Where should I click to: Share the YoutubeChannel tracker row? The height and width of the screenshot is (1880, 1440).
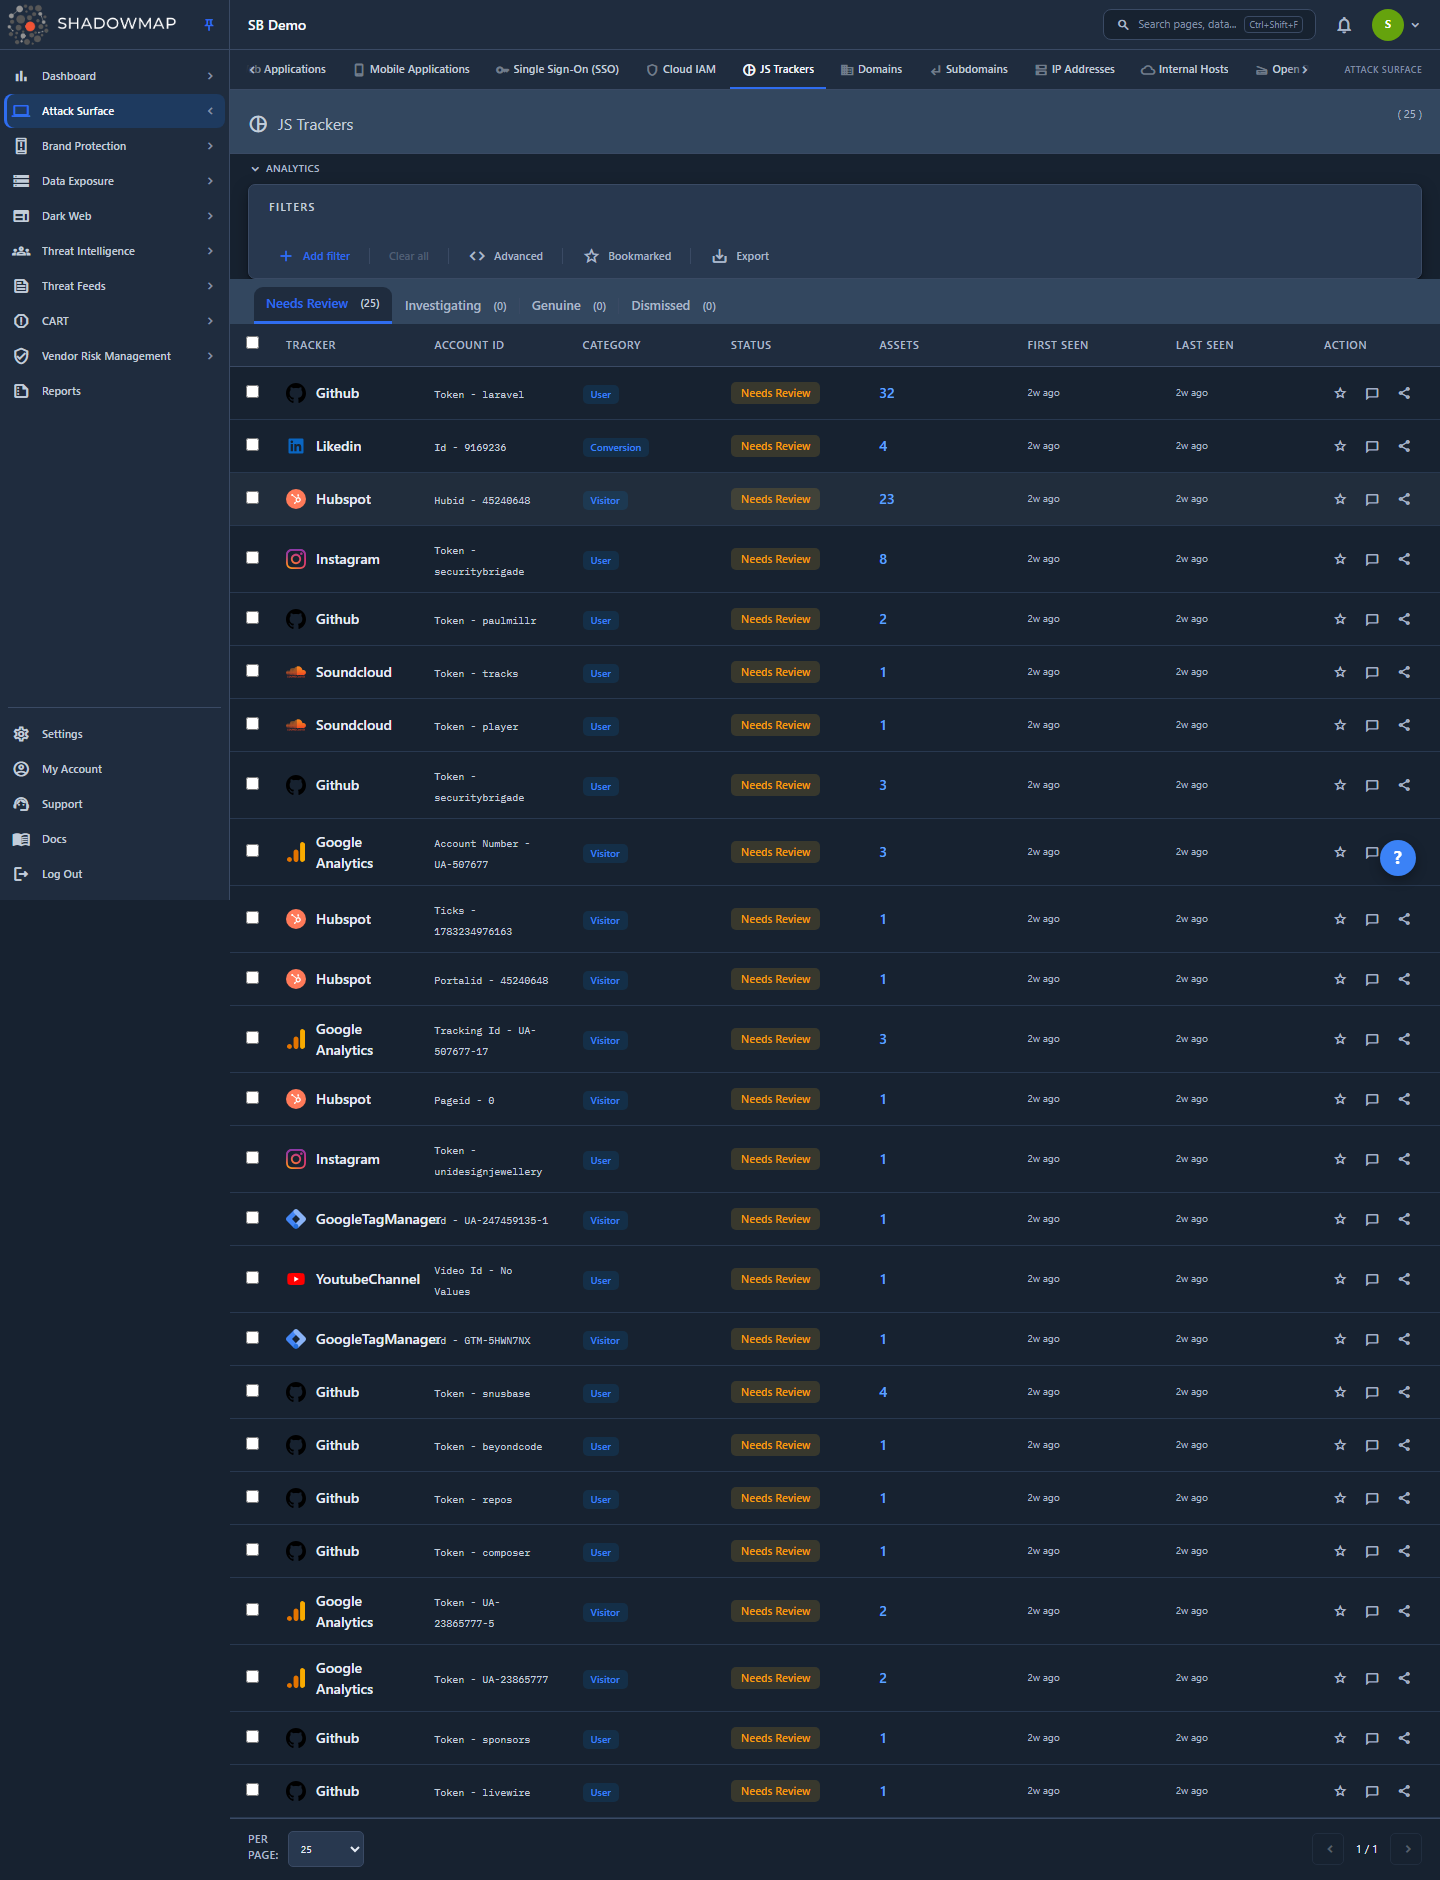1404,1279
